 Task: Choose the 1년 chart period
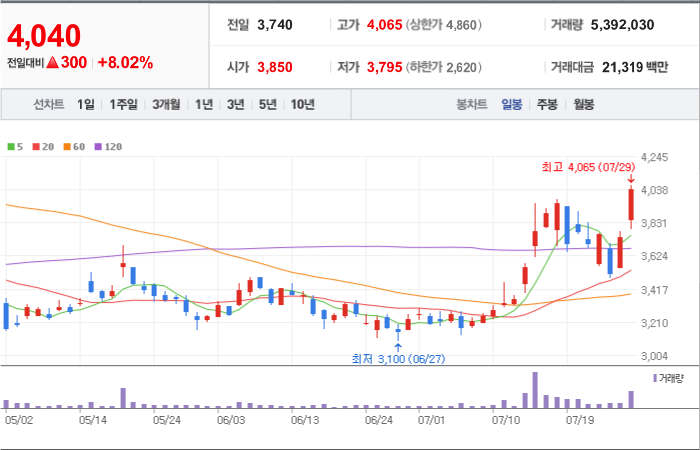(x=204, y=104)
